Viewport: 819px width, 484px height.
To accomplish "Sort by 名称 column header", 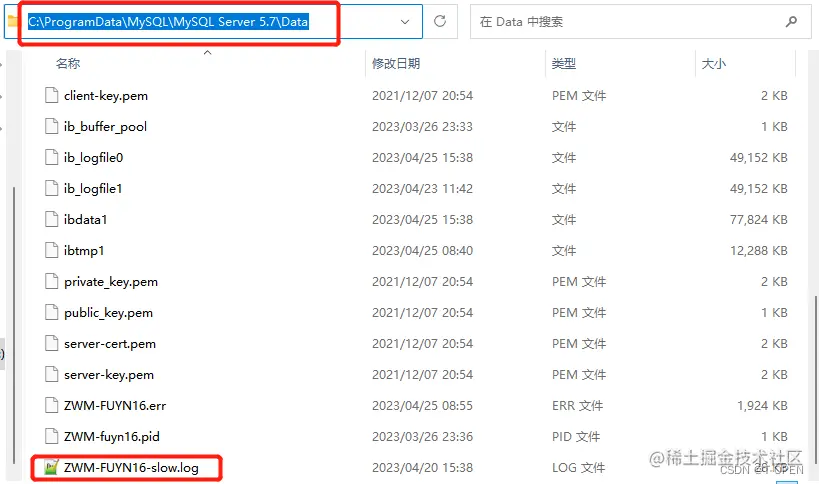I will [68, 64].
